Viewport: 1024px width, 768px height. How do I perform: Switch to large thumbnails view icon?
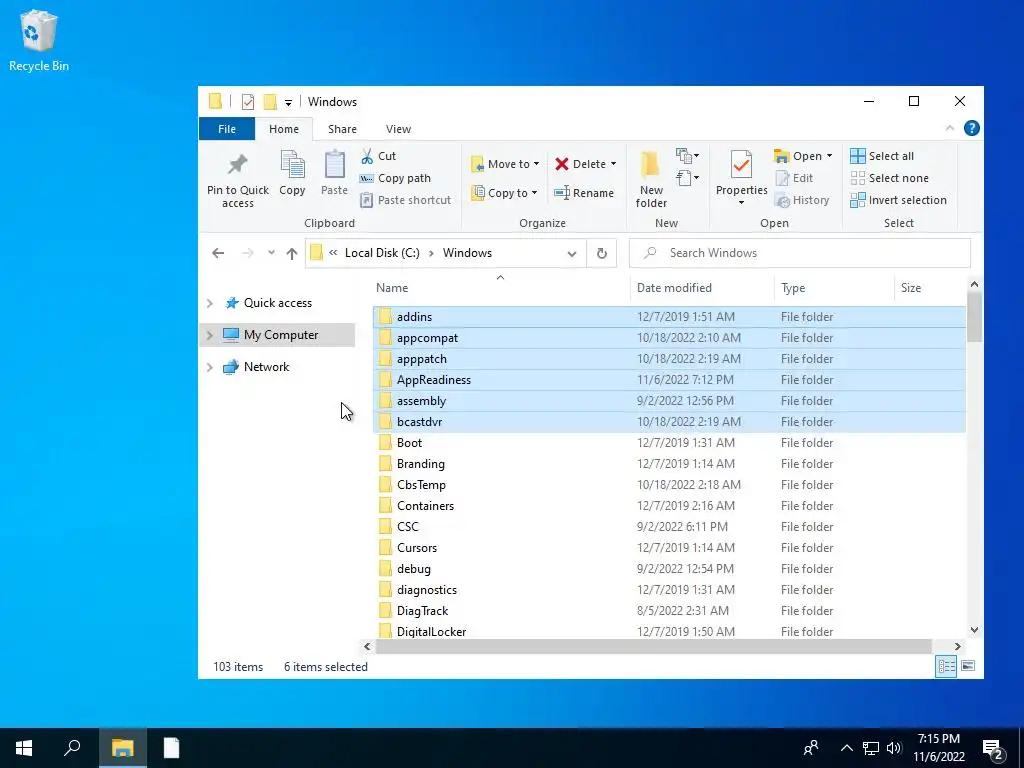968,666
